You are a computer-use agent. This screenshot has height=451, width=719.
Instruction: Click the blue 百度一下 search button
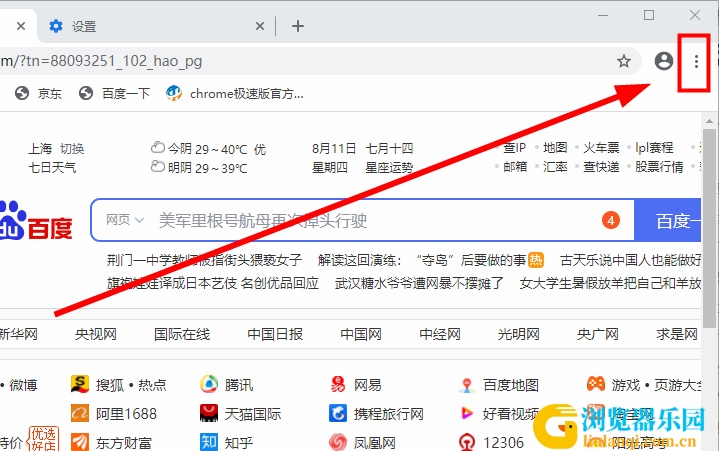point(668,220)
